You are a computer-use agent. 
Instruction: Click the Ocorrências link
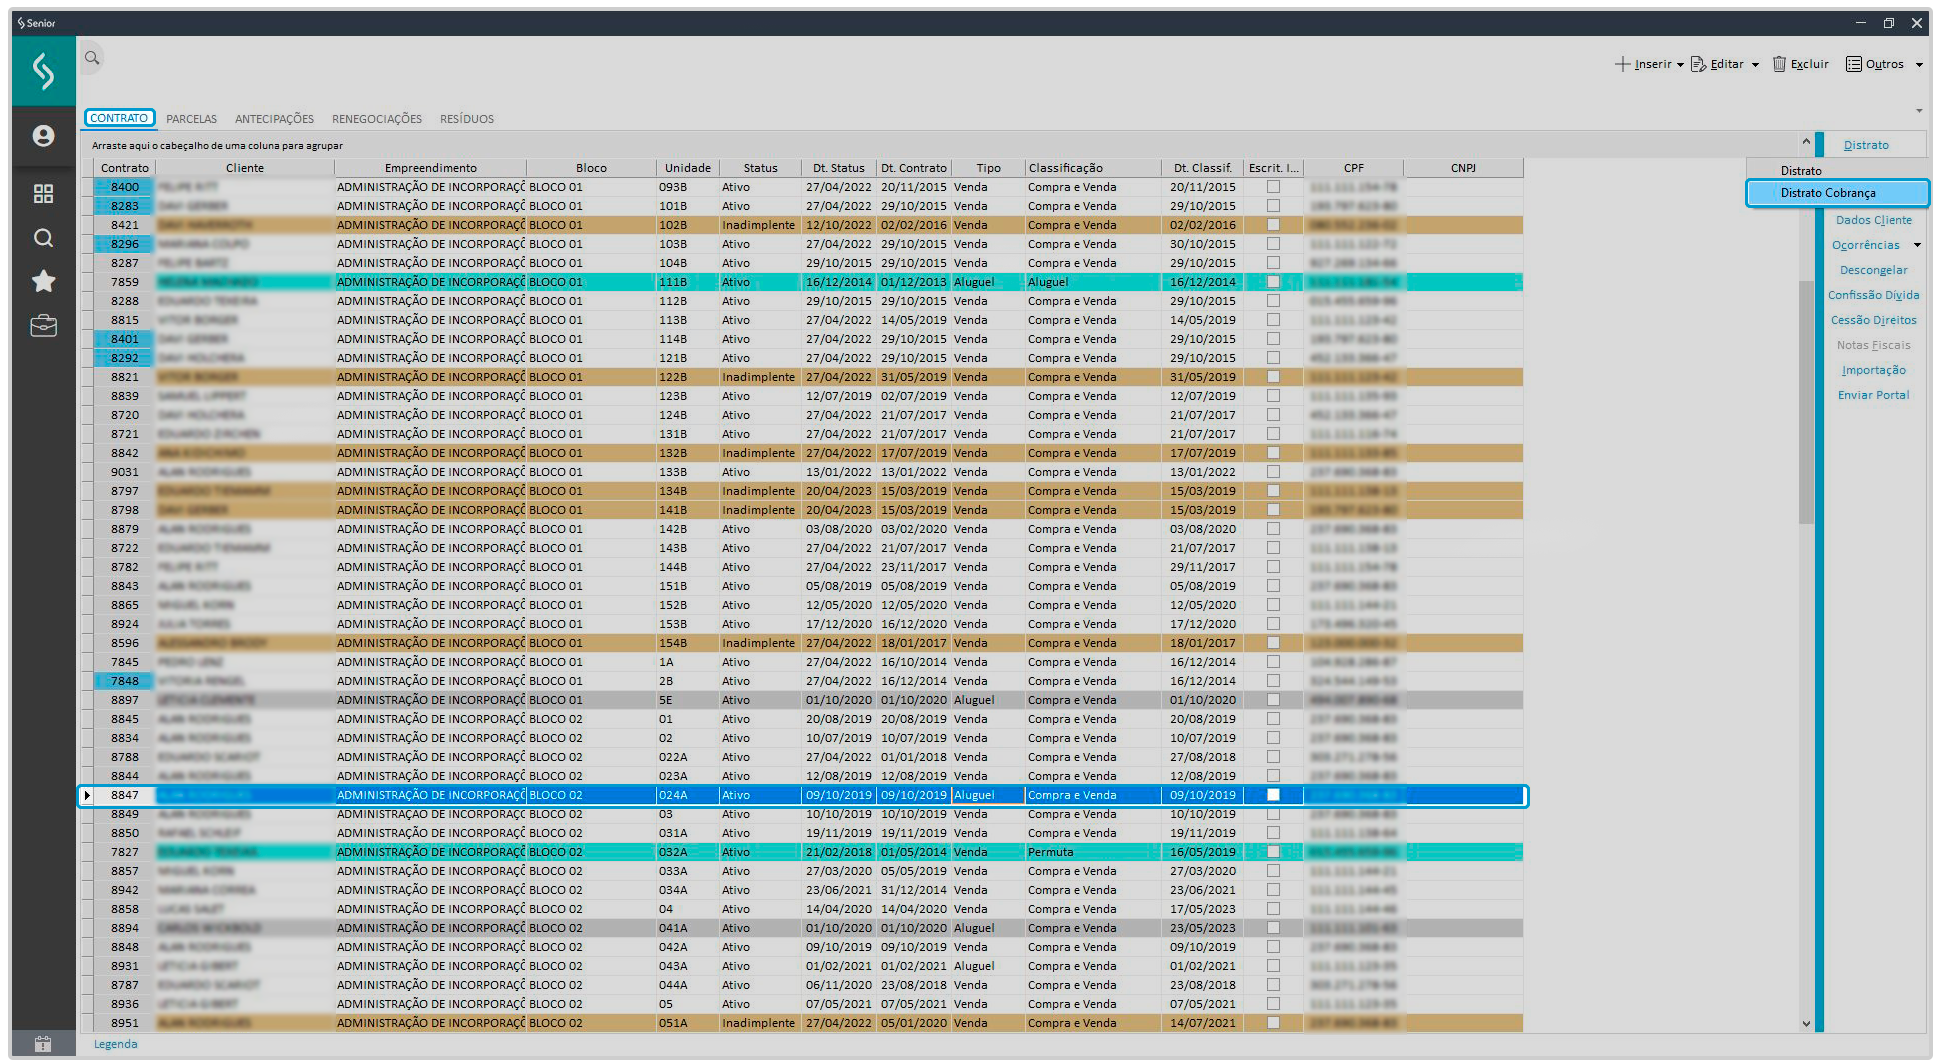click(x=1866, y=245)
